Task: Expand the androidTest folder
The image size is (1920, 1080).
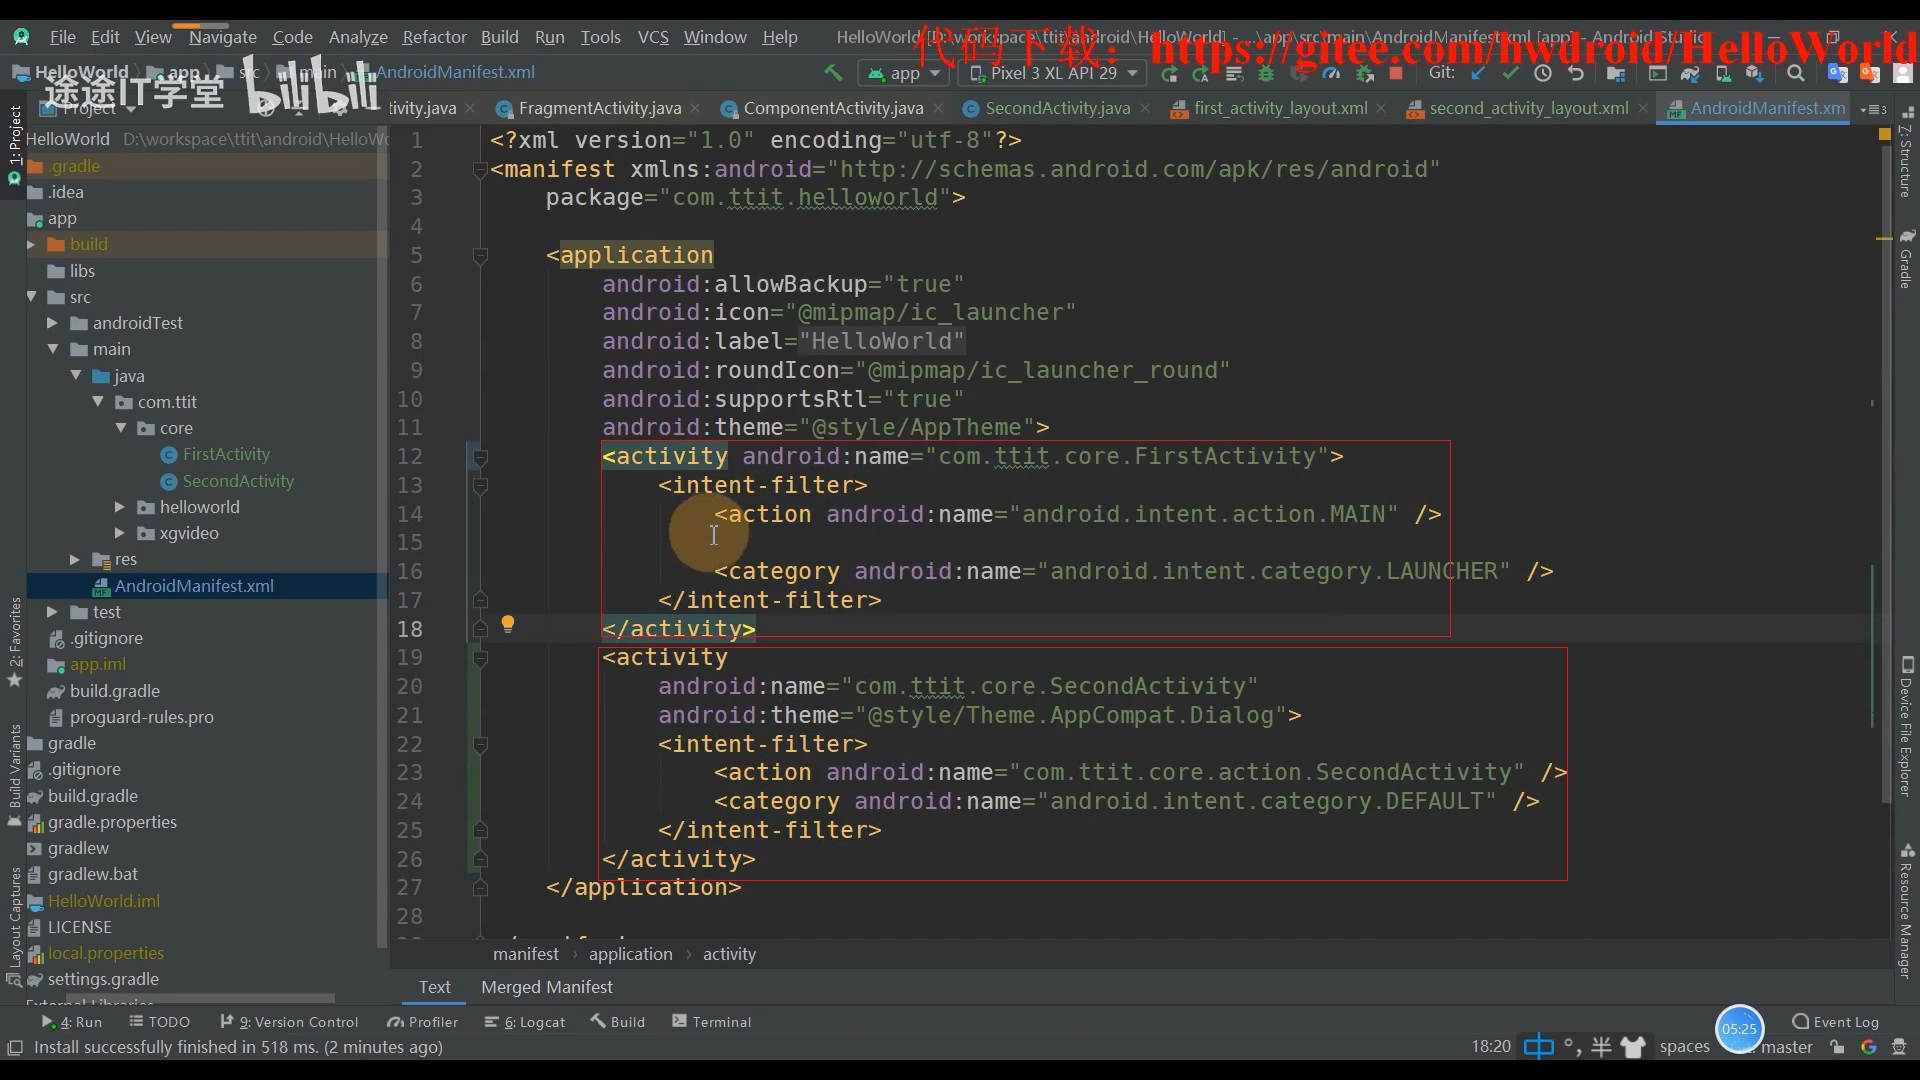Action: pos(52,323)
